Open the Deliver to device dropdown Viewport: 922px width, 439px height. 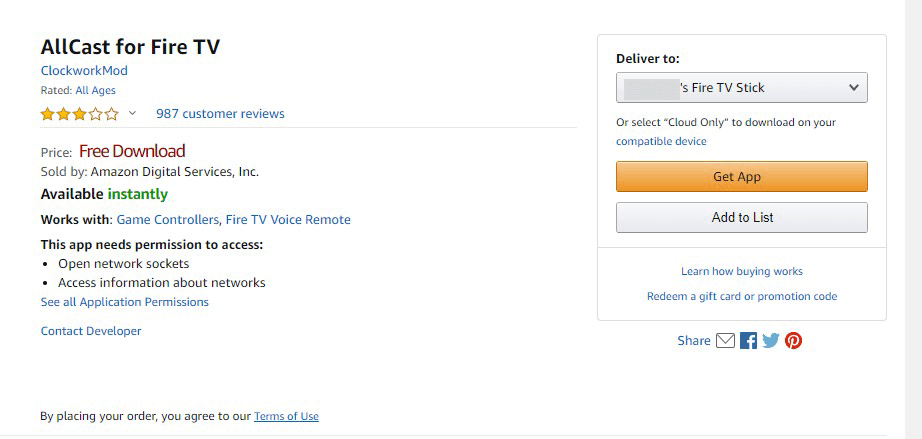point(741,88)
